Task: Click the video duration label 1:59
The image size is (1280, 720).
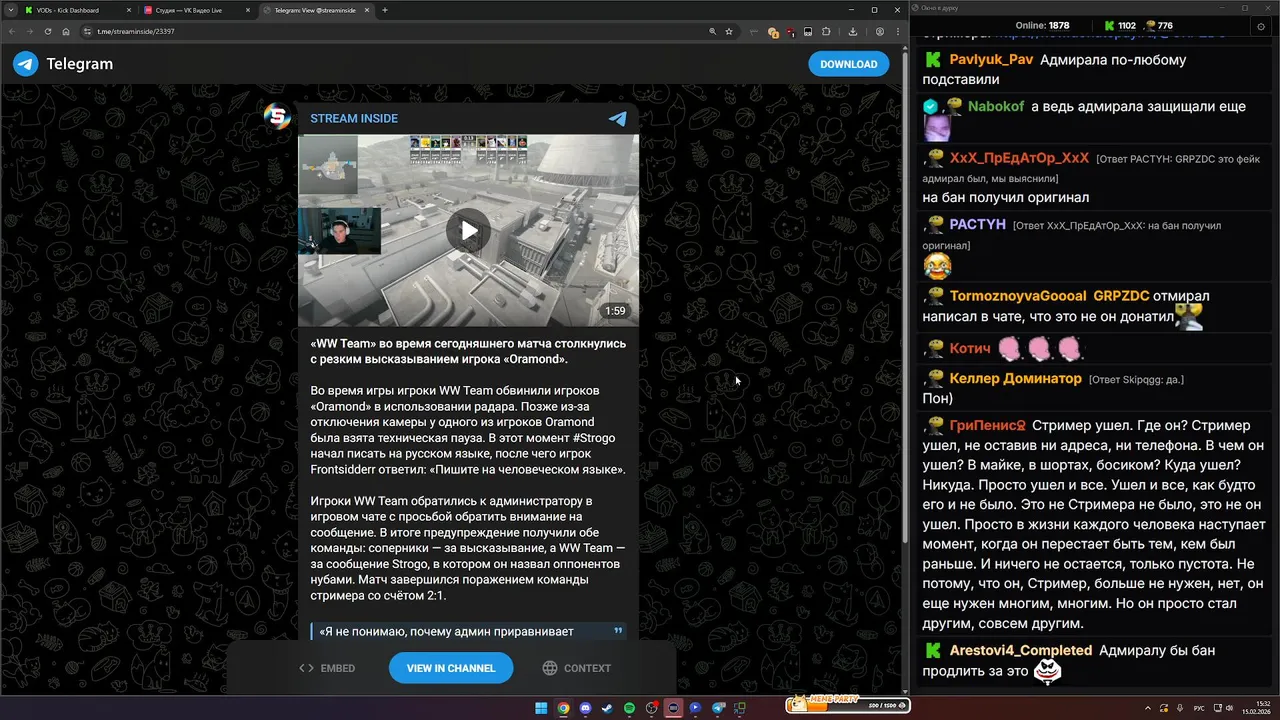Action: tap(615, 311)
